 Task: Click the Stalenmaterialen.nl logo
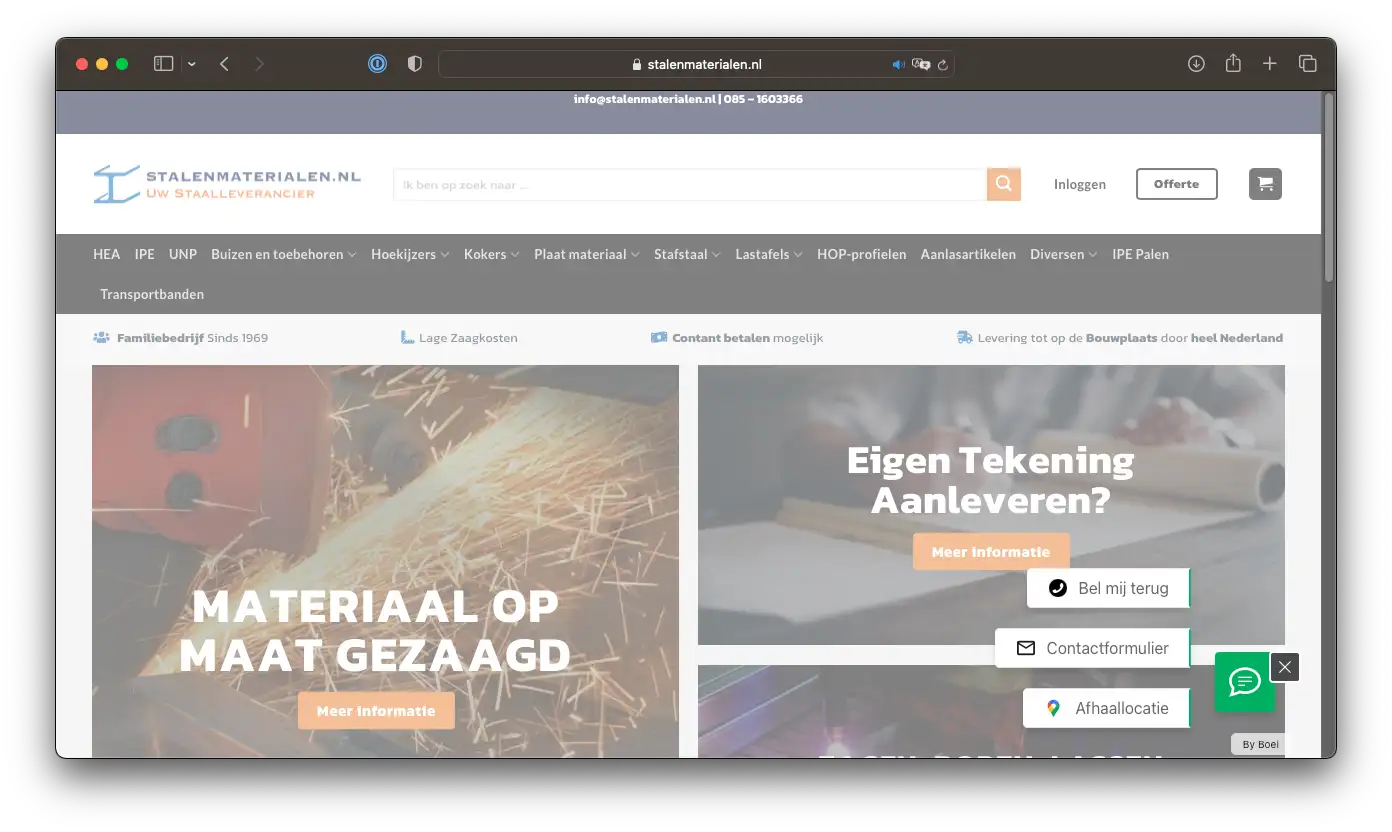tap(227, 184)
